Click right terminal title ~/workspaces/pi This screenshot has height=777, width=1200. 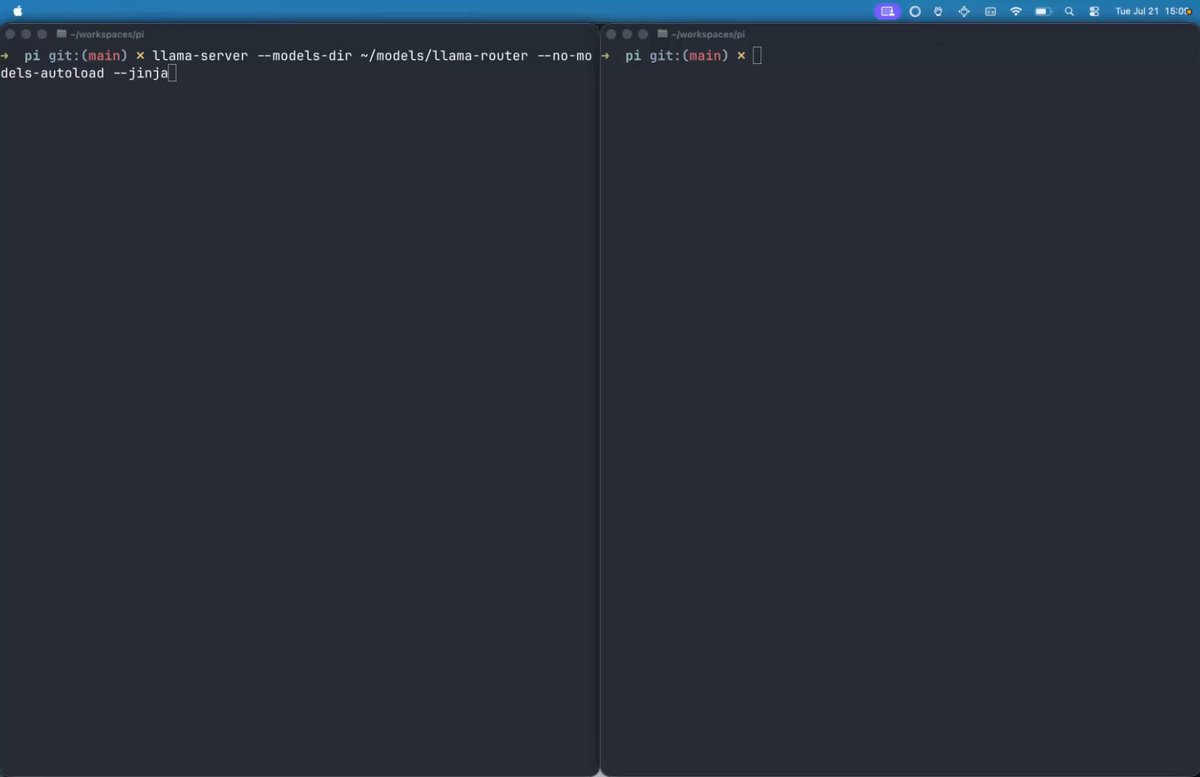click(x=707, y=34)
